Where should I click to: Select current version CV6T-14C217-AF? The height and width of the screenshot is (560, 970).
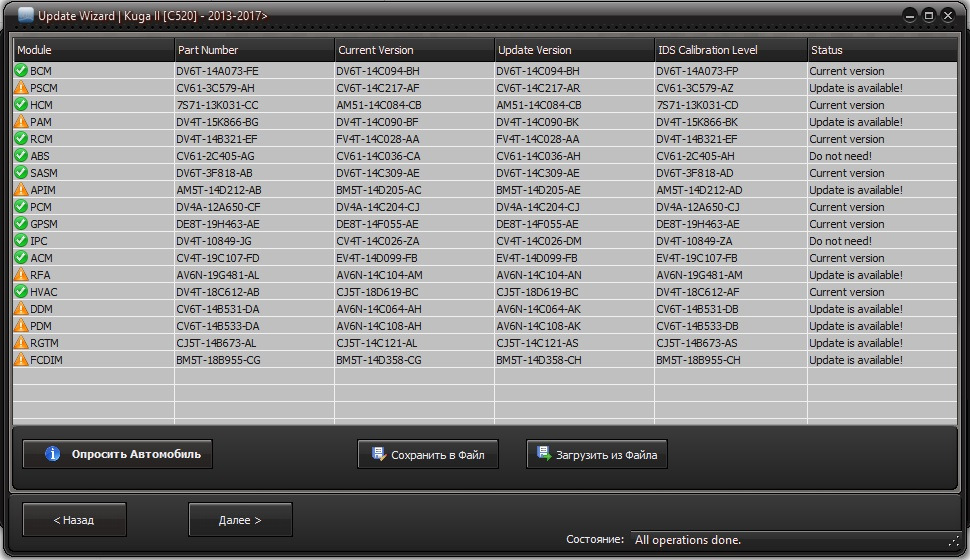coord(377,88)
